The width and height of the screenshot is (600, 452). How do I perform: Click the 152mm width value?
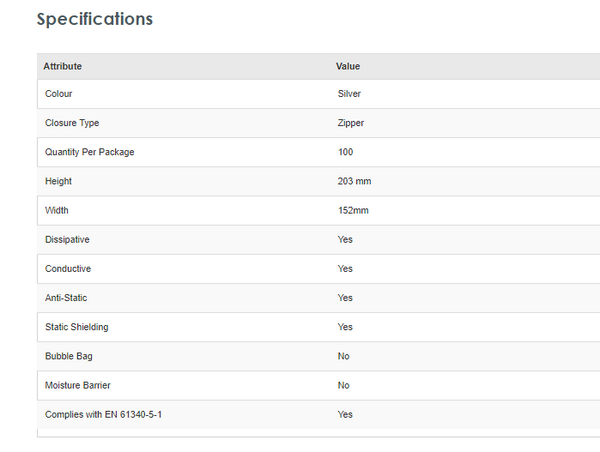tap(354, 211)
